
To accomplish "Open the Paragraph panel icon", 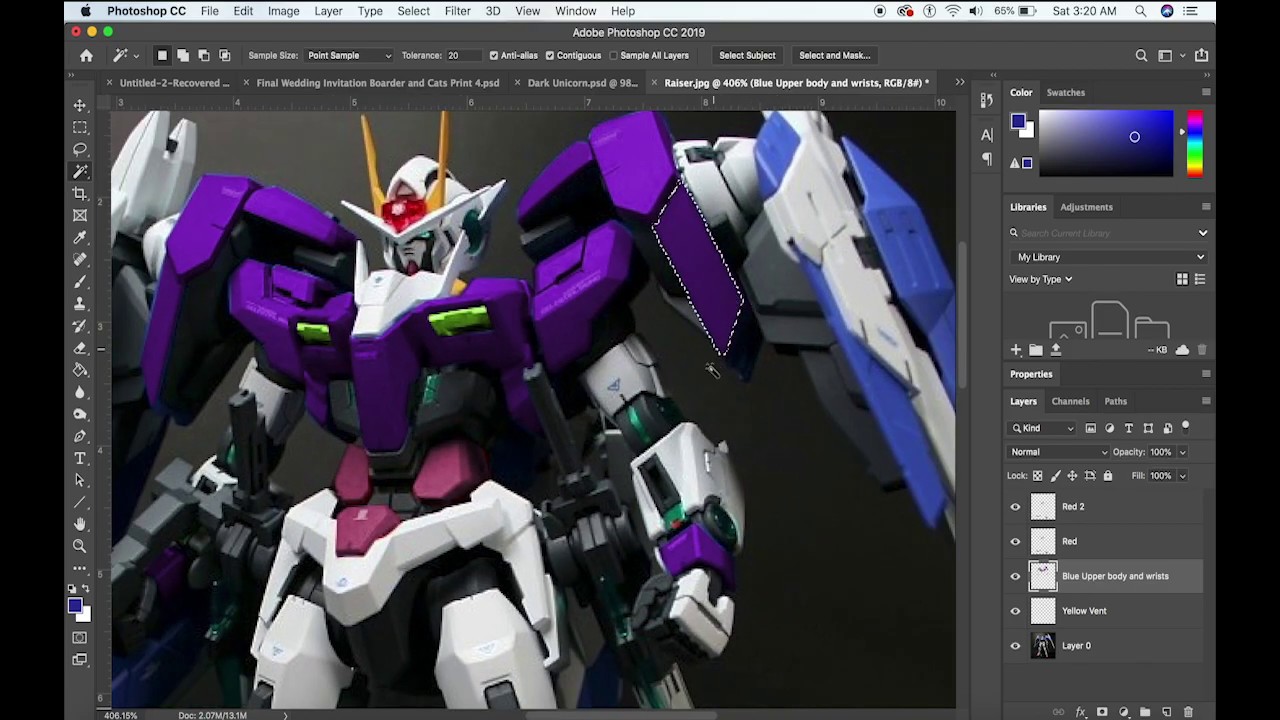I will 987,159.
